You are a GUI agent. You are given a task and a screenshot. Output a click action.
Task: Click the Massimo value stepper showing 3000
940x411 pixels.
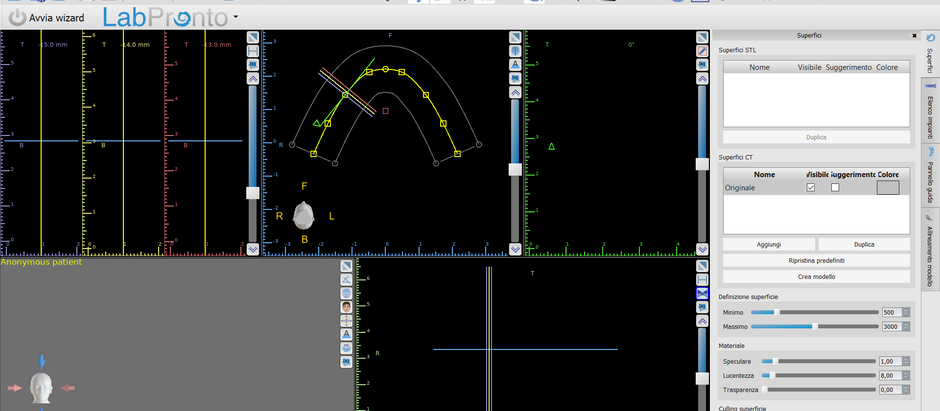(x=906, y=327)
